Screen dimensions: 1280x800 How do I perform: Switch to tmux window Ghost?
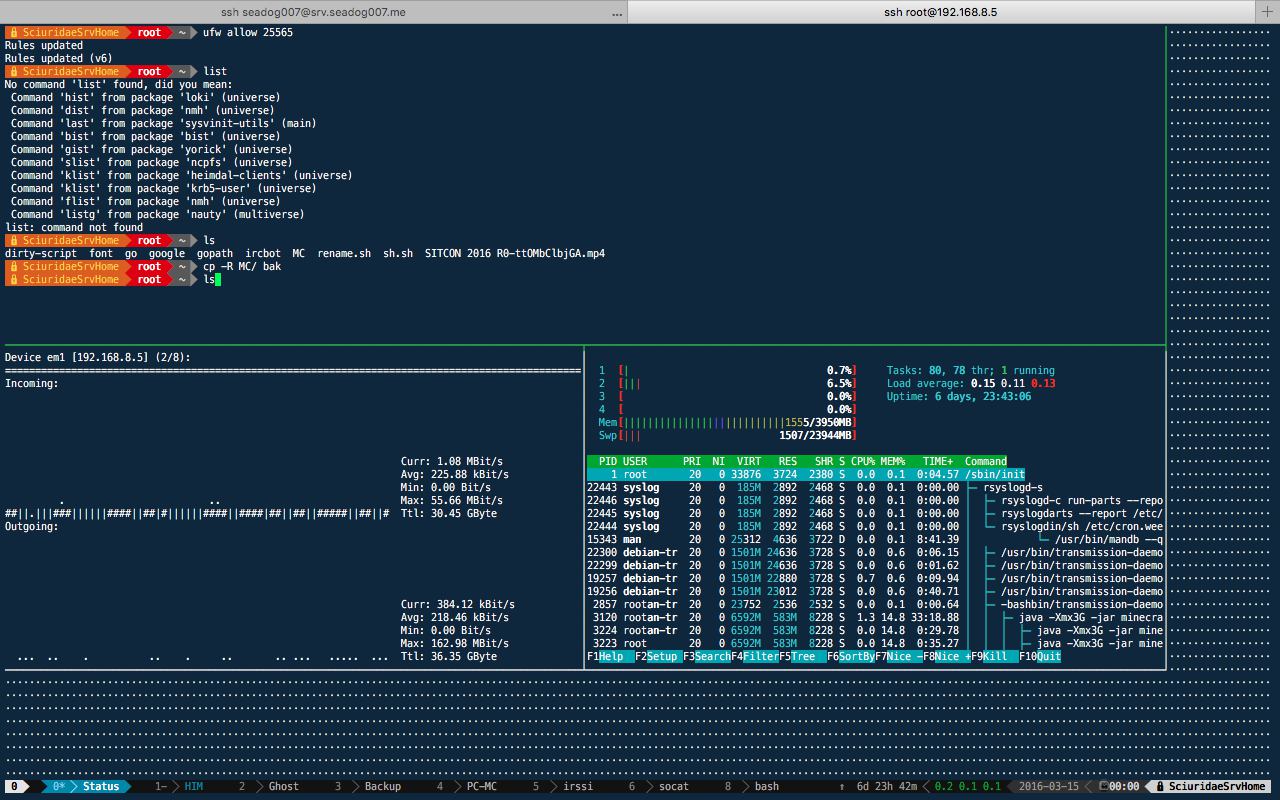point(268,787)
